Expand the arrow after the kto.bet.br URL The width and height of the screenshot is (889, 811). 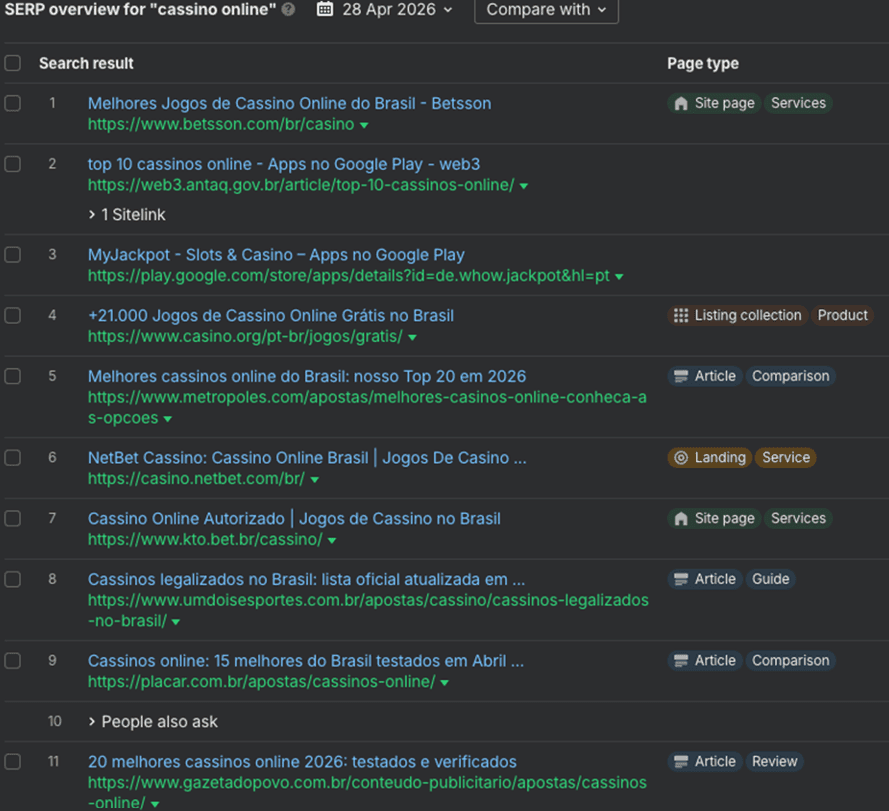point(332,540)
